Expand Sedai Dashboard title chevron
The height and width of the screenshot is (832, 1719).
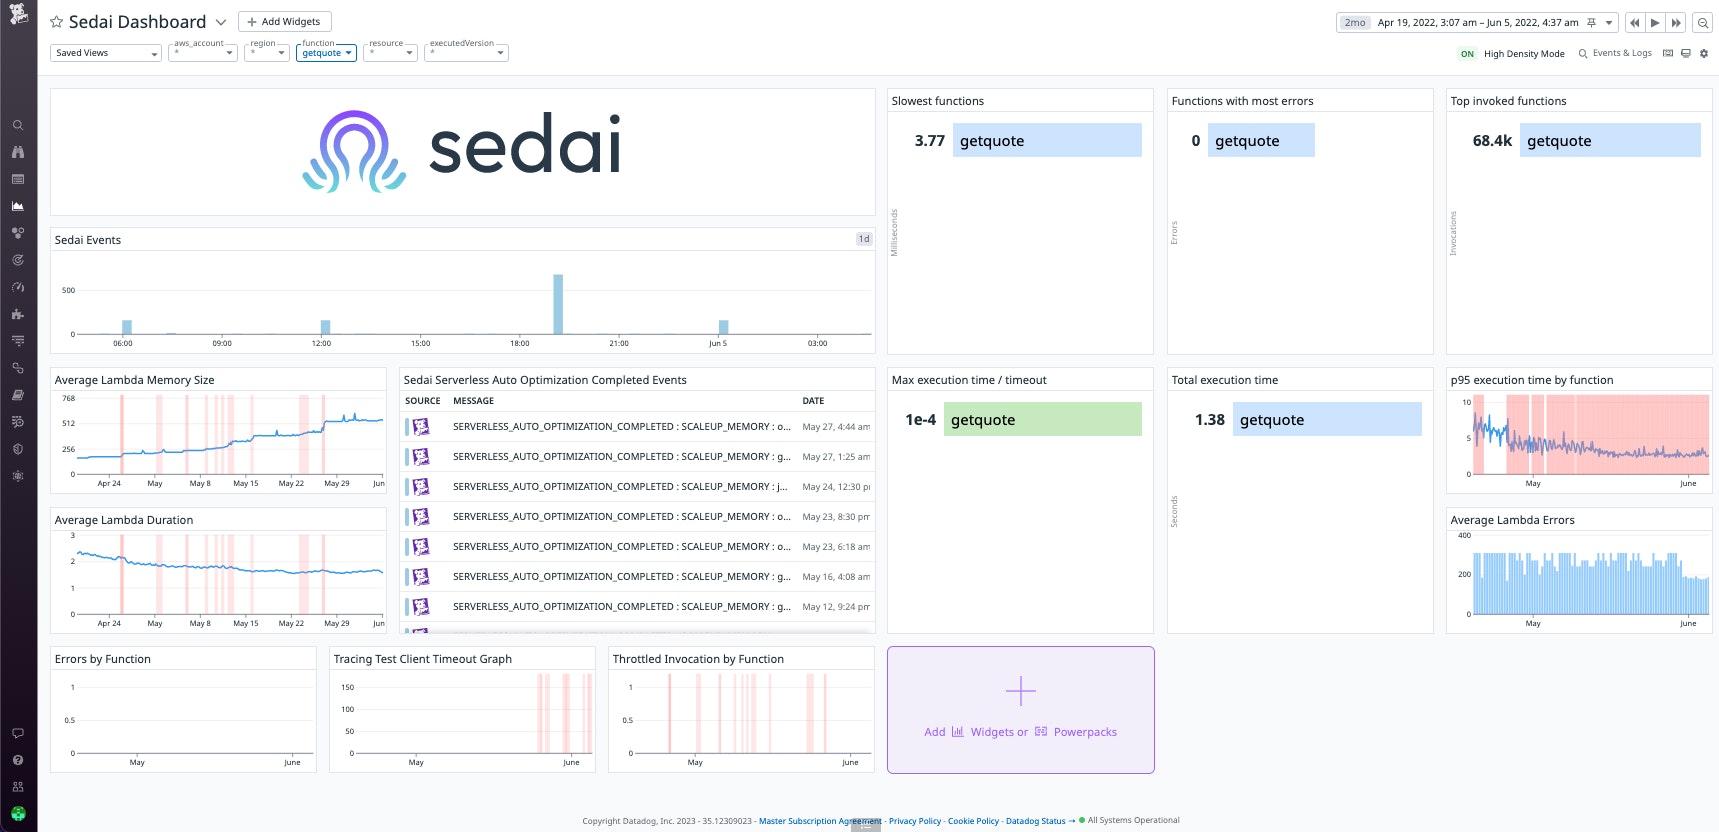(x=221, y=22)
